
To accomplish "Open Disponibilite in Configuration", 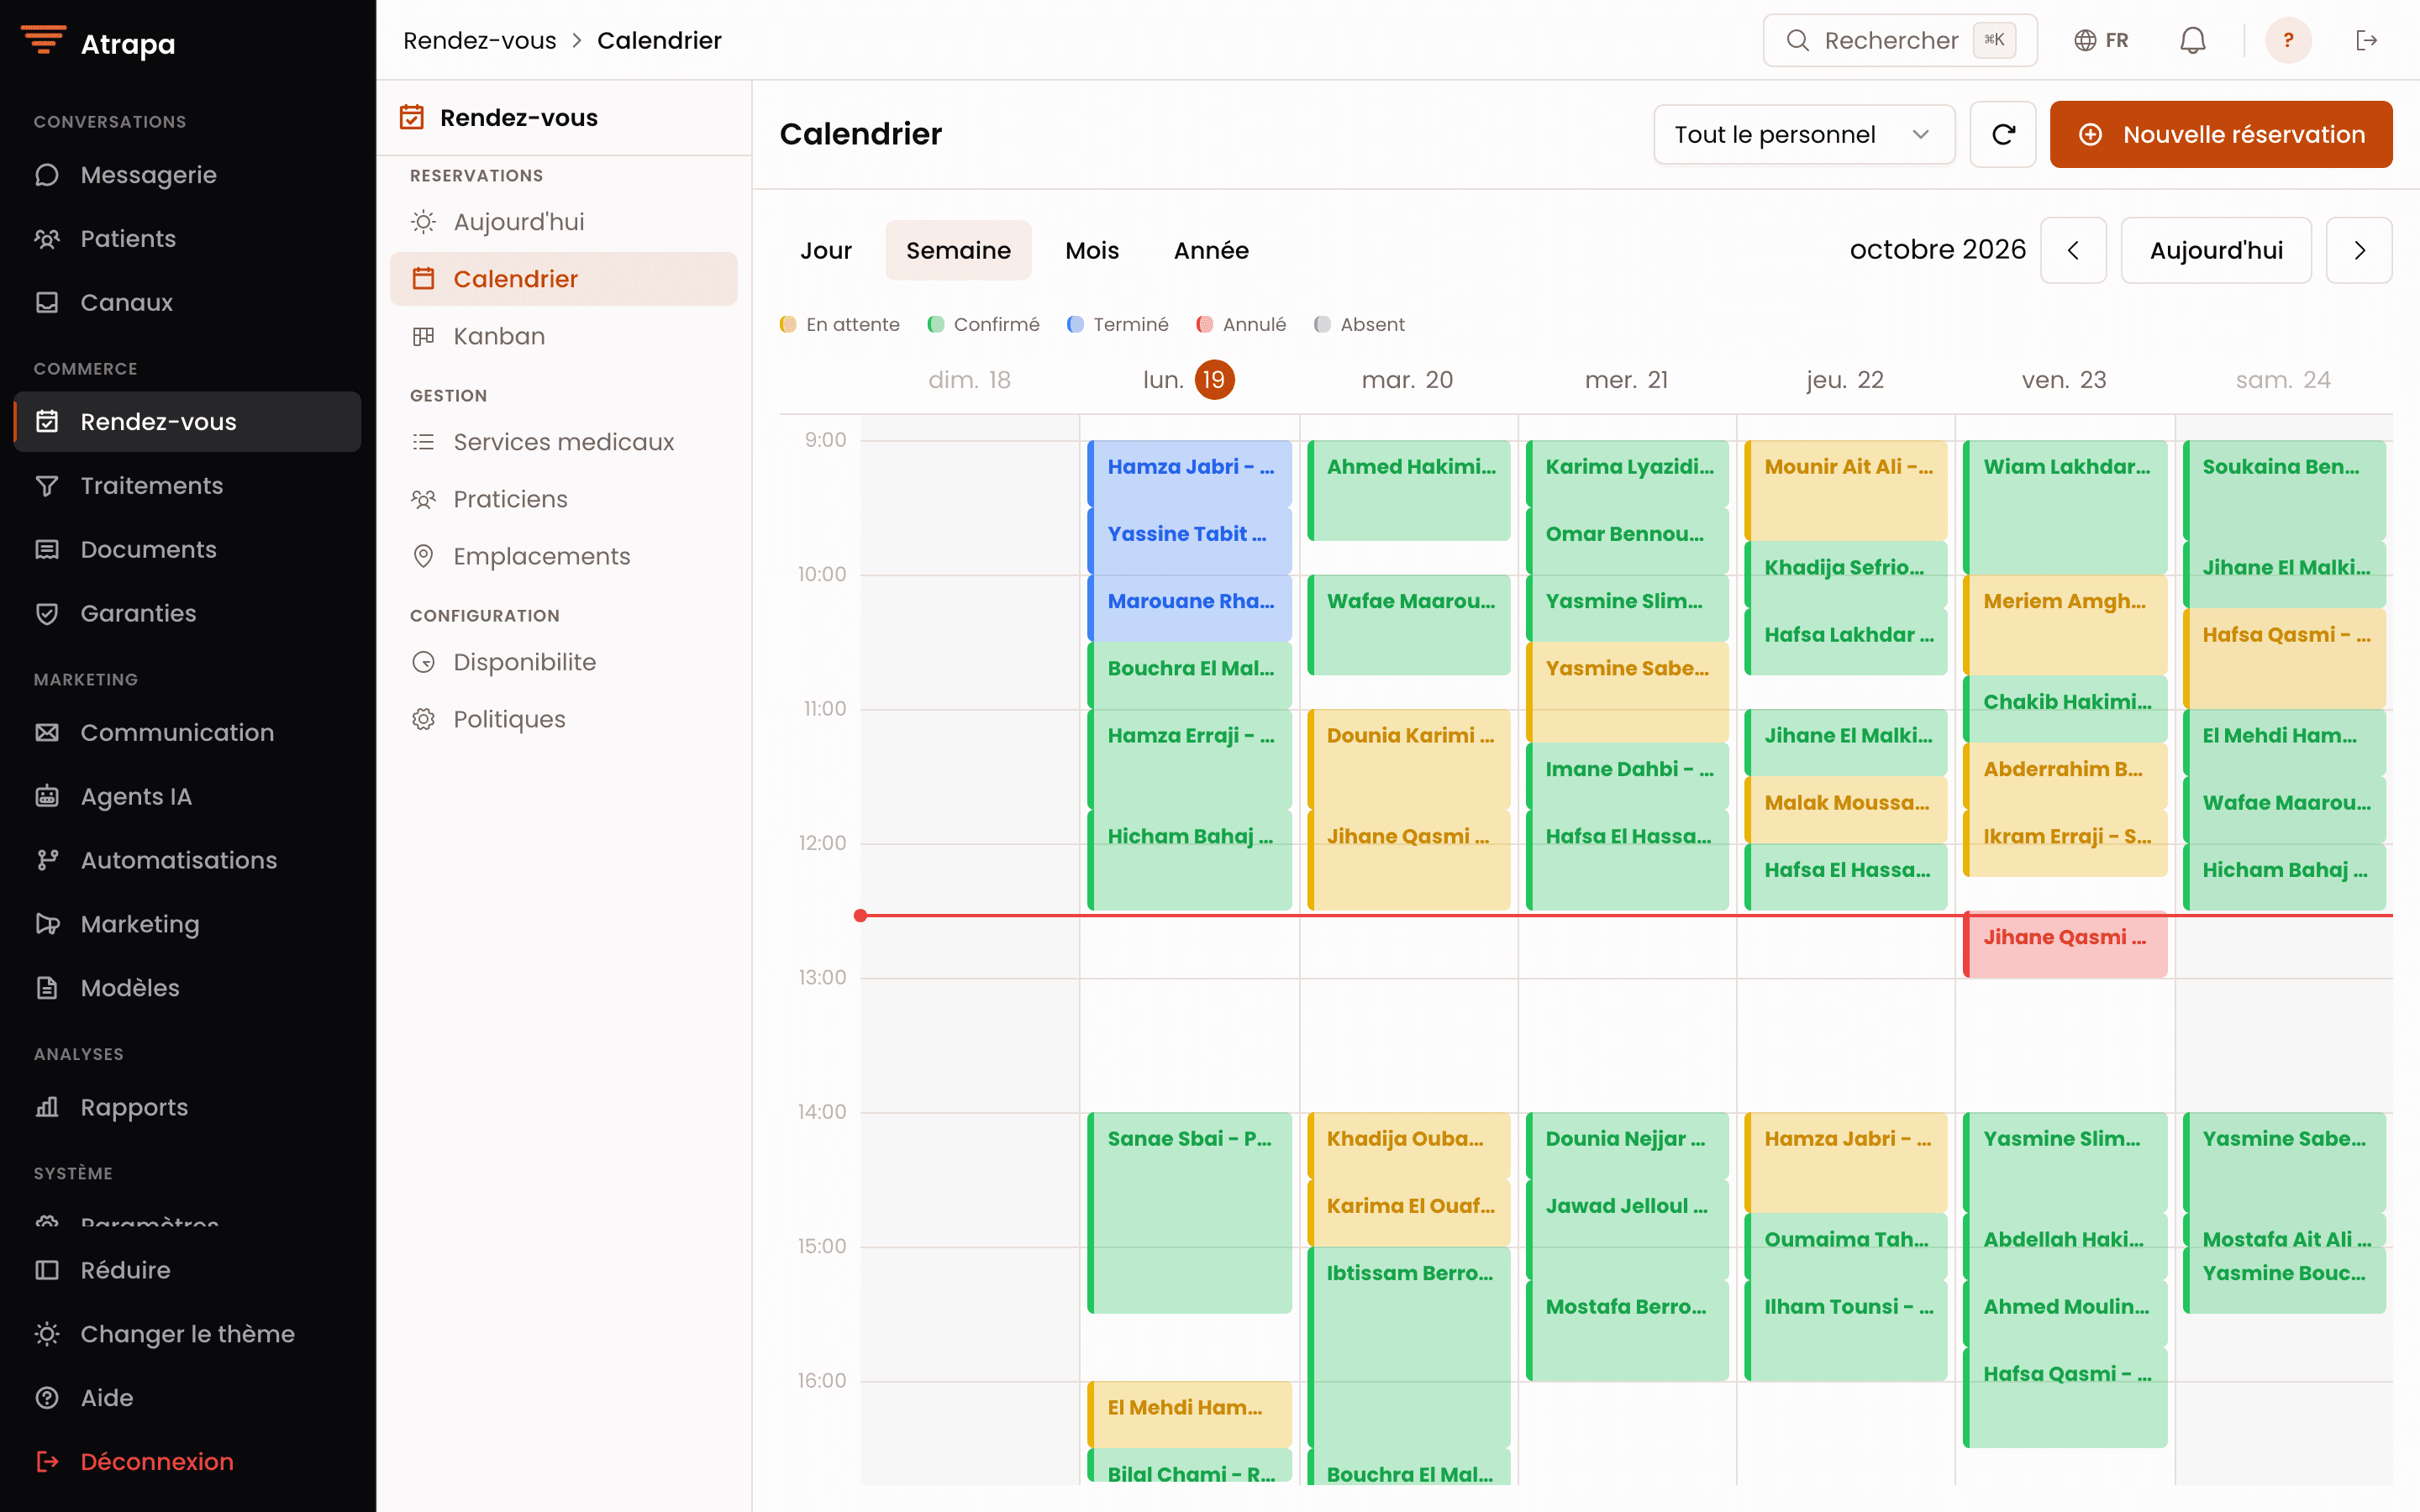I will coord(563,662).
